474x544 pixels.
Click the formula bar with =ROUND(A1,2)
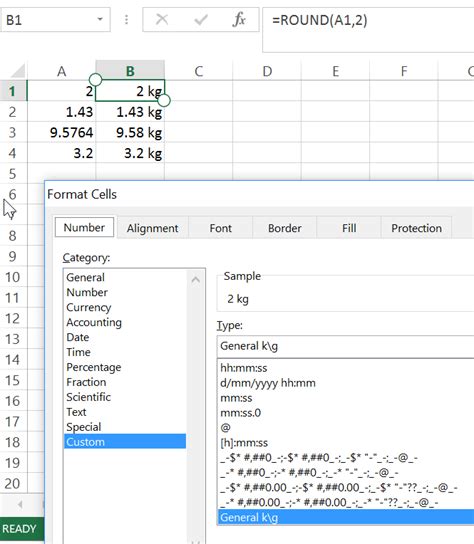pyautogui.click(x=368, y=30)
